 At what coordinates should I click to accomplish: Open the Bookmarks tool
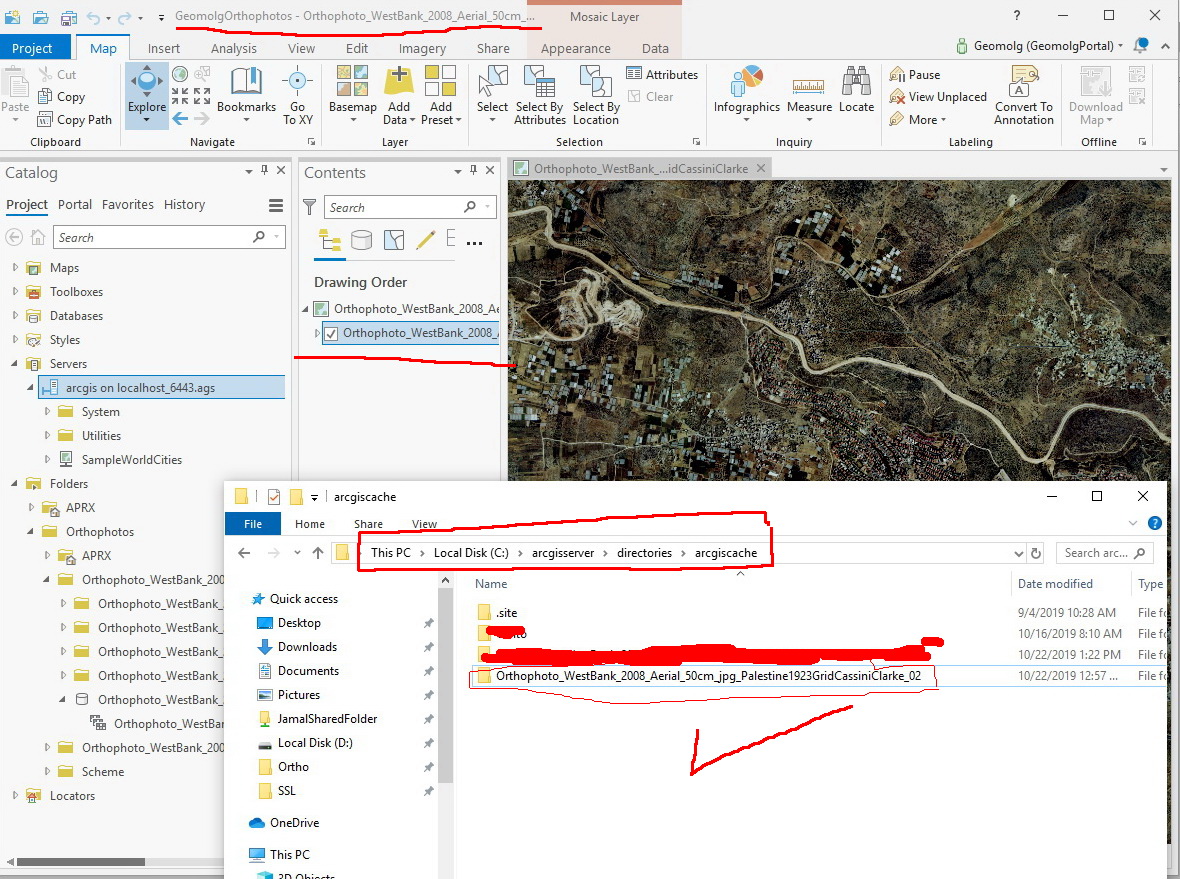coord(246,91)
